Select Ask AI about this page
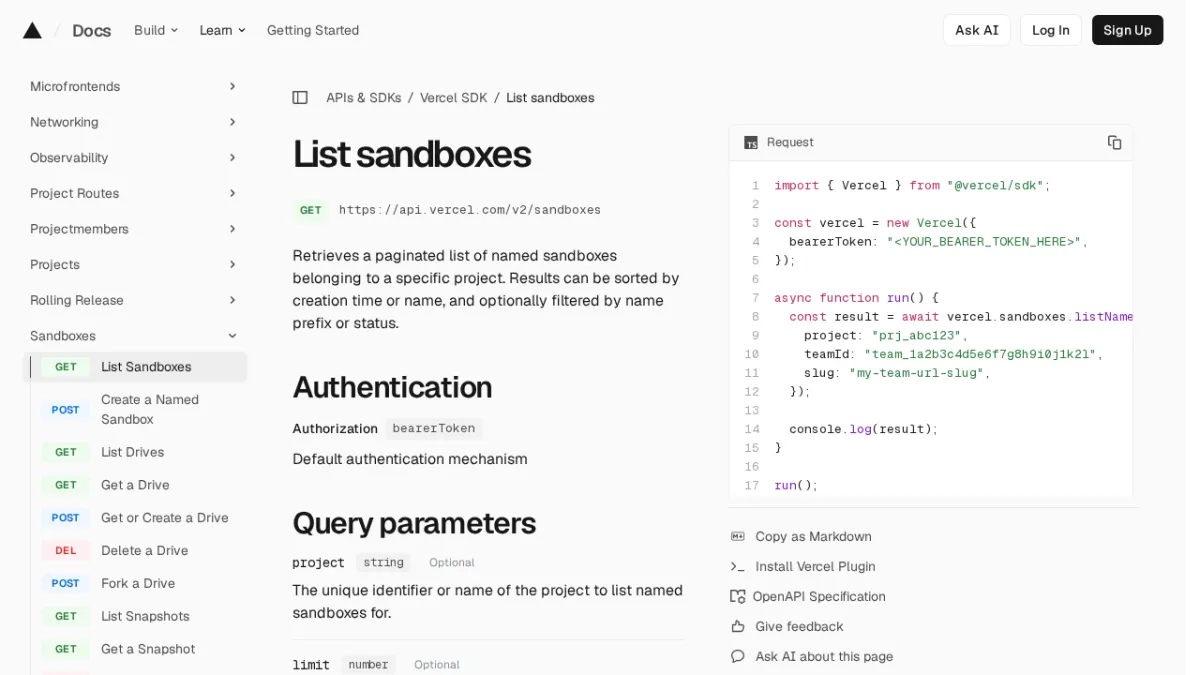The width and height of the screenshot is (1200, 675). click(x=824, y=657)
